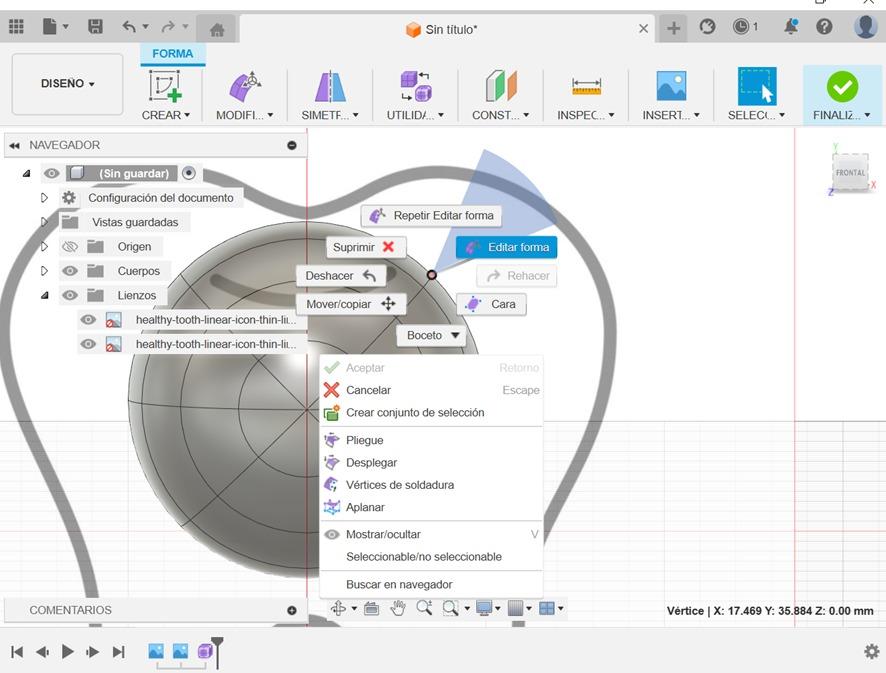This screenshot has width=886, height=673.
Task: Click the Editar forma button
Action: [507, 247]
